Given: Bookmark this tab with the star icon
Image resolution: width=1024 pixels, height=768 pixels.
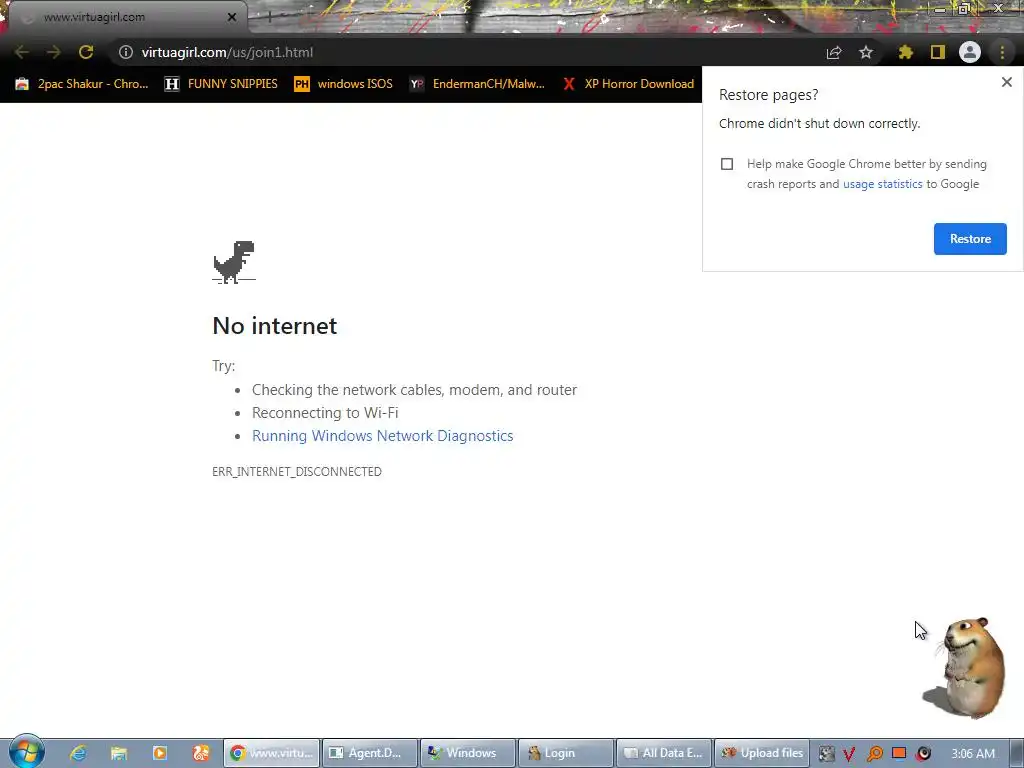Looking at the screenshot, I should [866, 52].
